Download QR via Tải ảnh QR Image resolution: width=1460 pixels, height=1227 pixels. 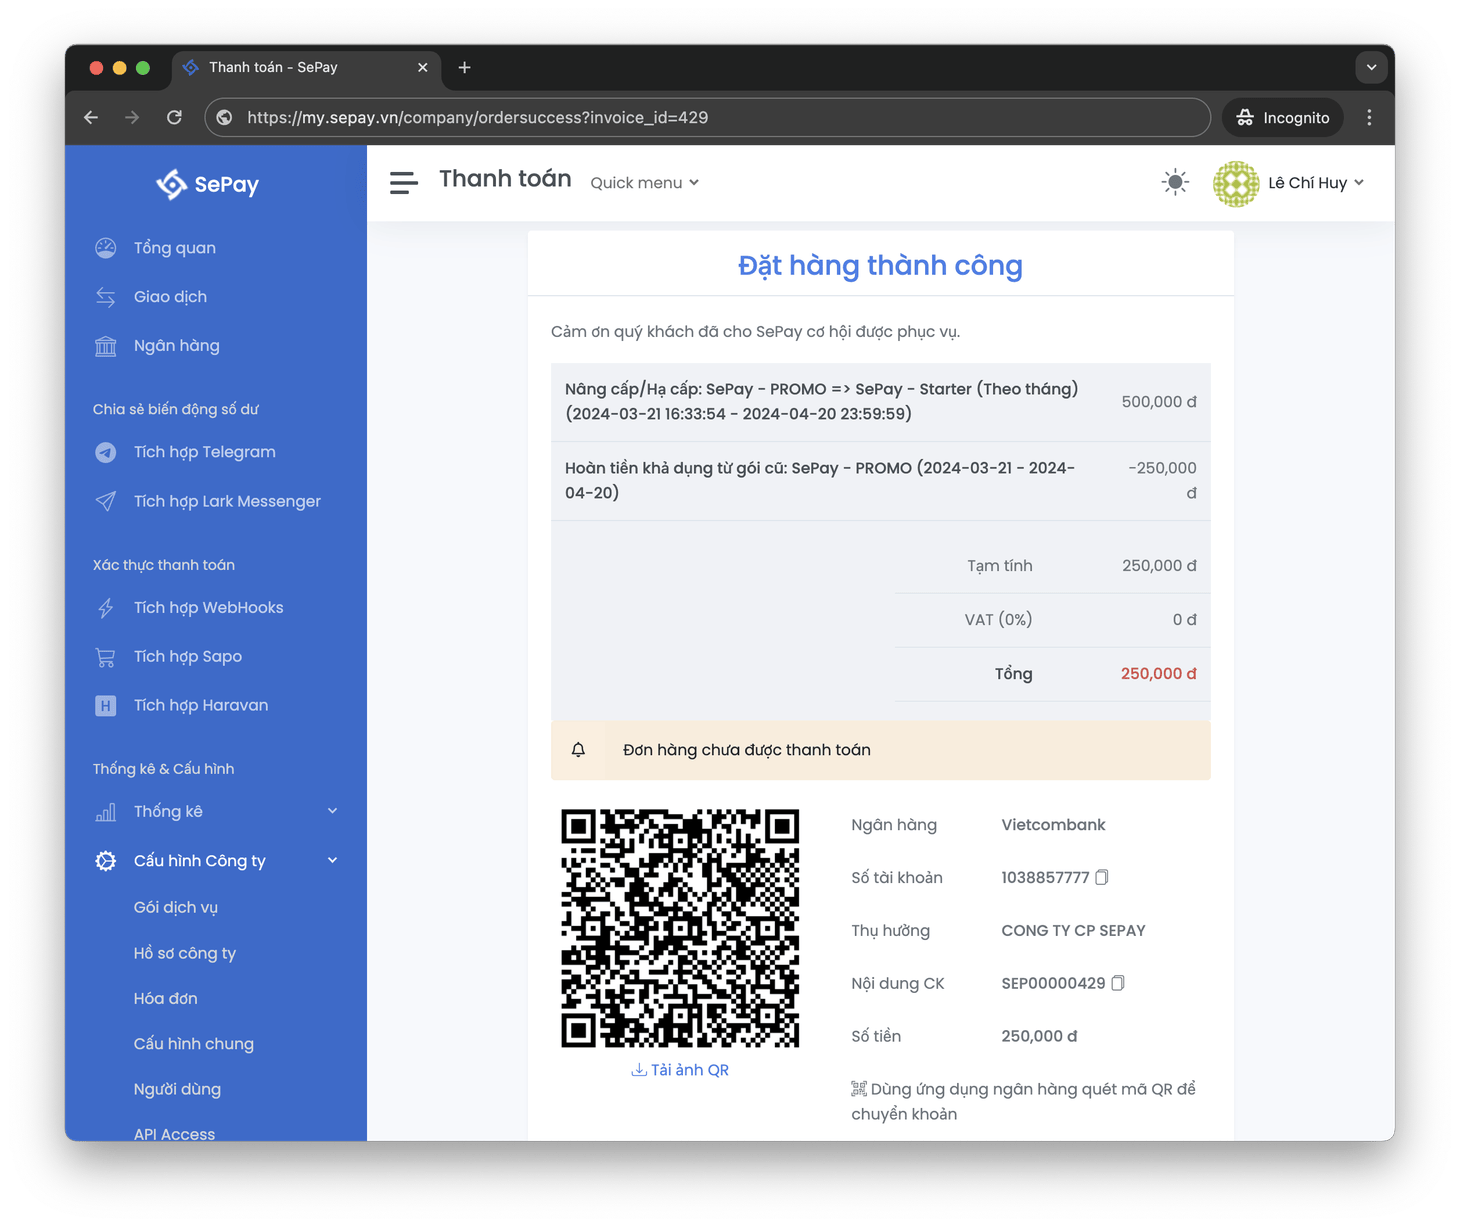(x=680, y=1070)
